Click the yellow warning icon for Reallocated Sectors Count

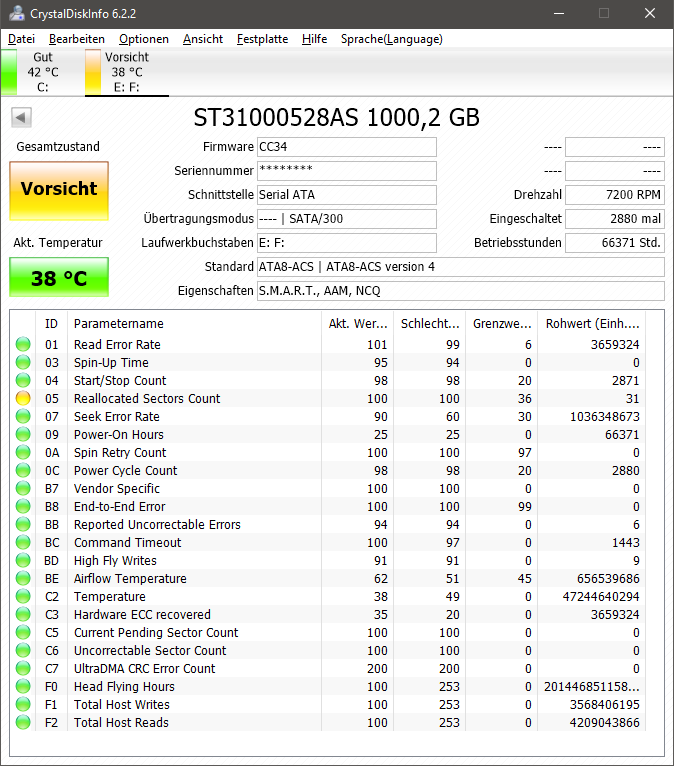pos(23,398)
